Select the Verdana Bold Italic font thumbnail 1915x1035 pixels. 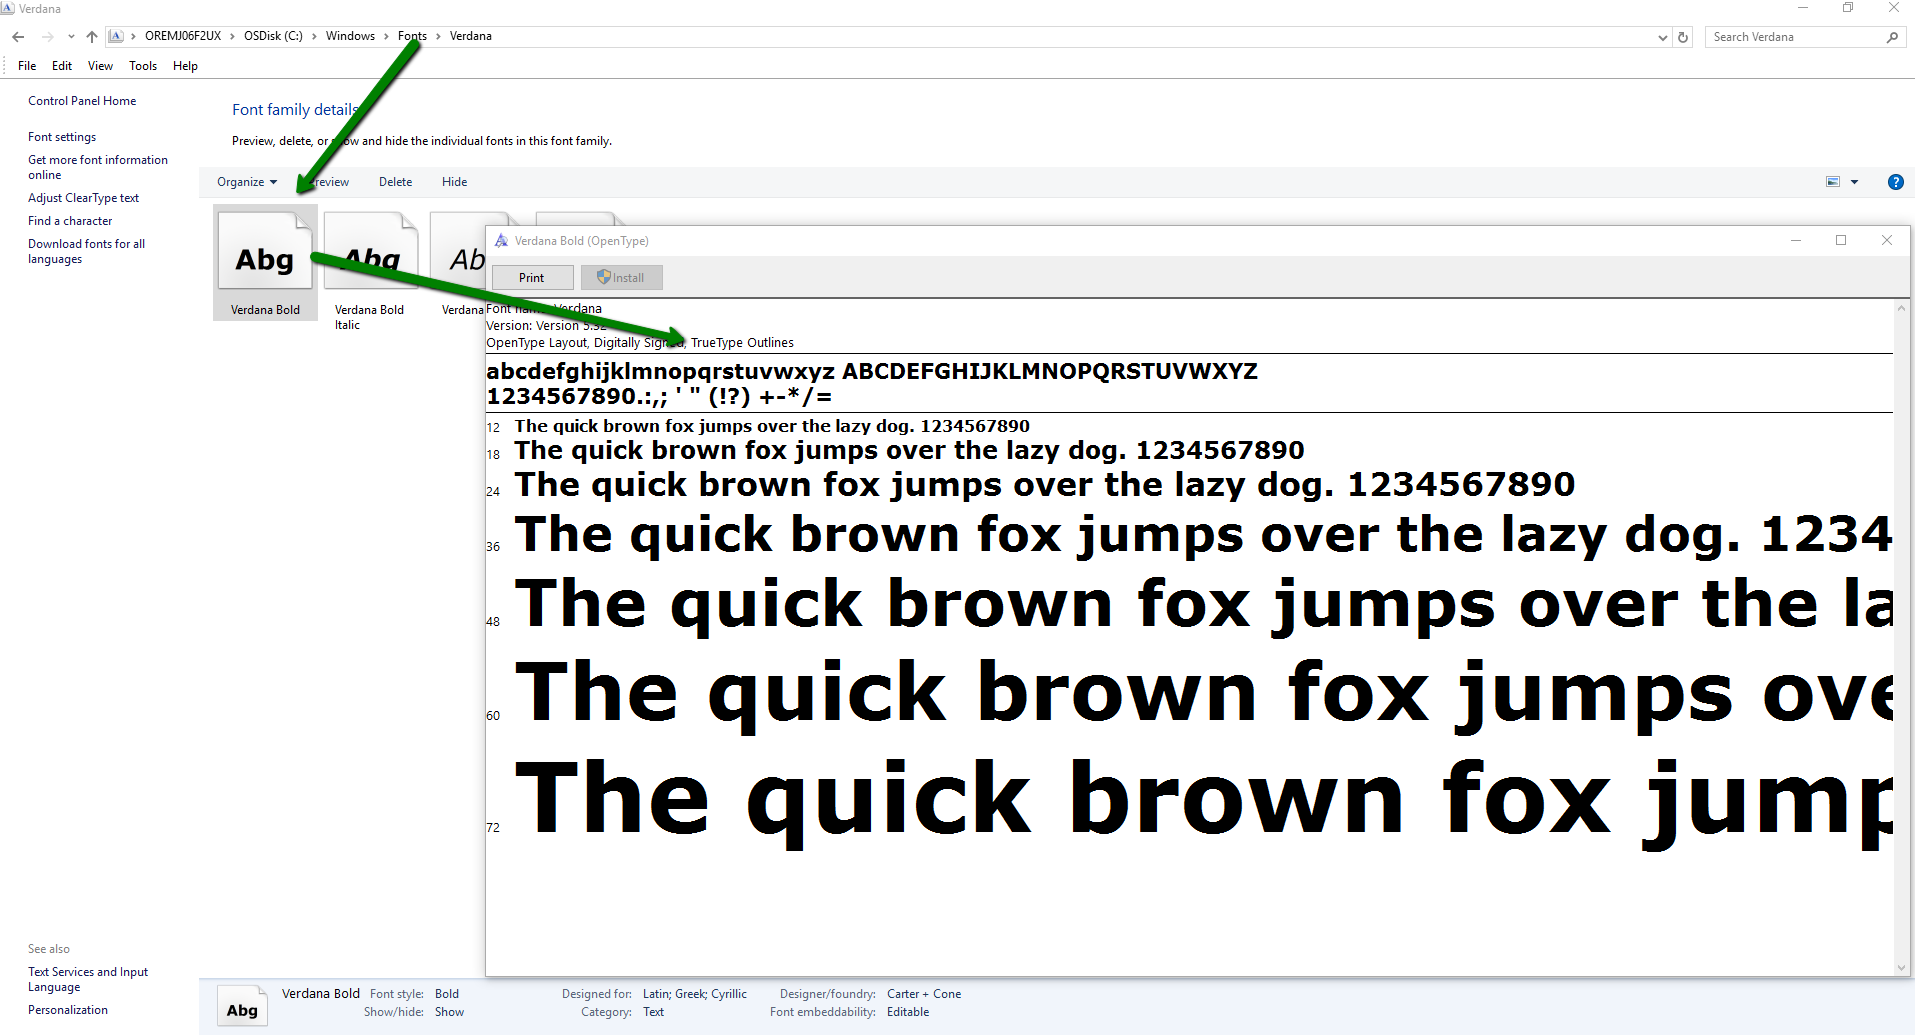pyautogui.click(x=370, y=270)
